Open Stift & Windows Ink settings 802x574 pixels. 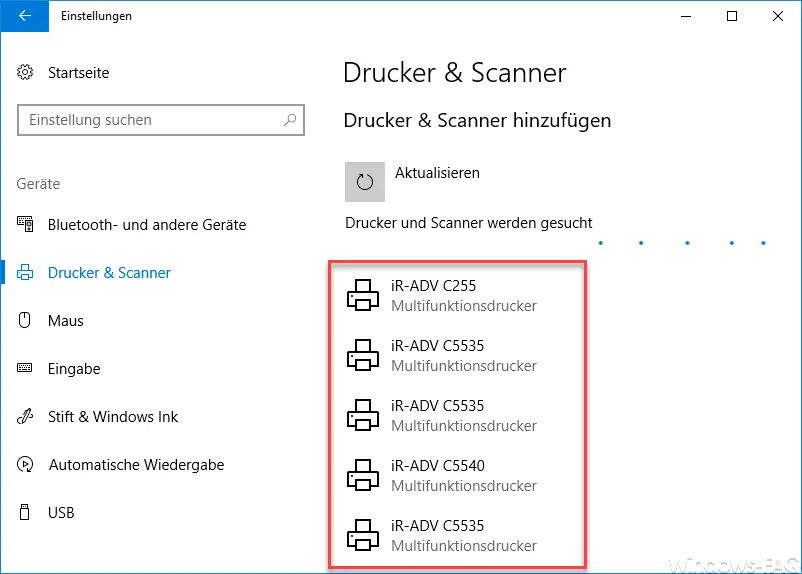tap(113, 417)
